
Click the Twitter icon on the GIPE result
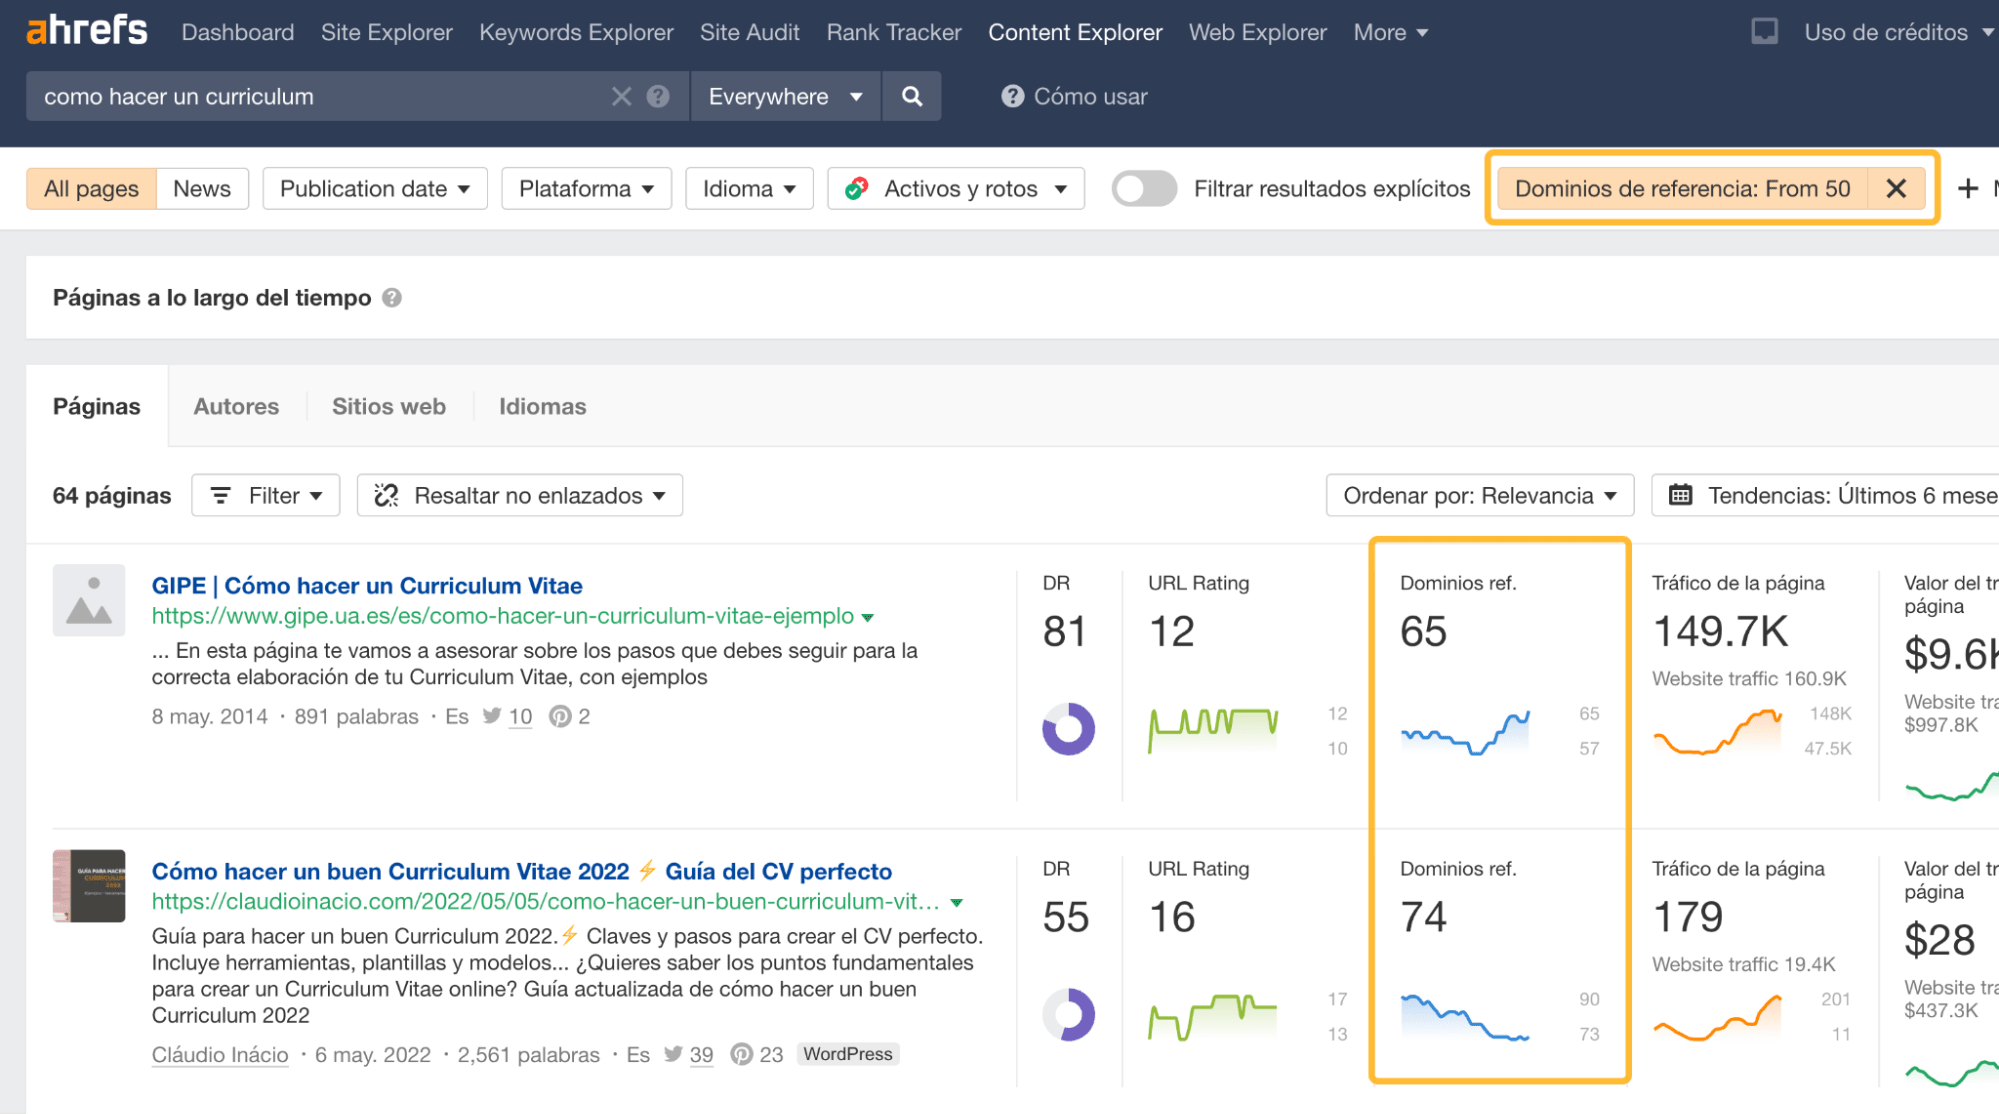pos(491,716)
